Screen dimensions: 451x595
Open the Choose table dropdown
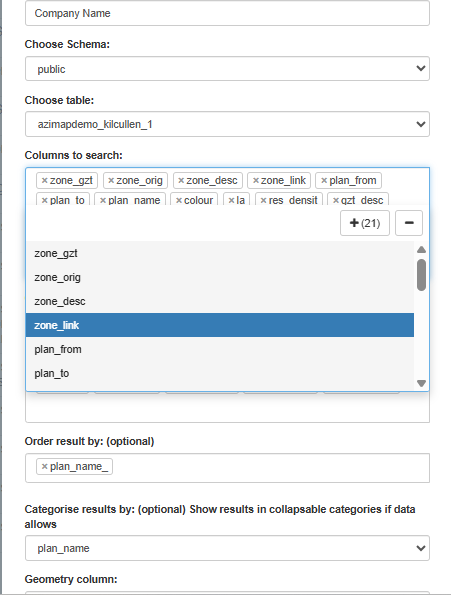click(x=227, y=124)
